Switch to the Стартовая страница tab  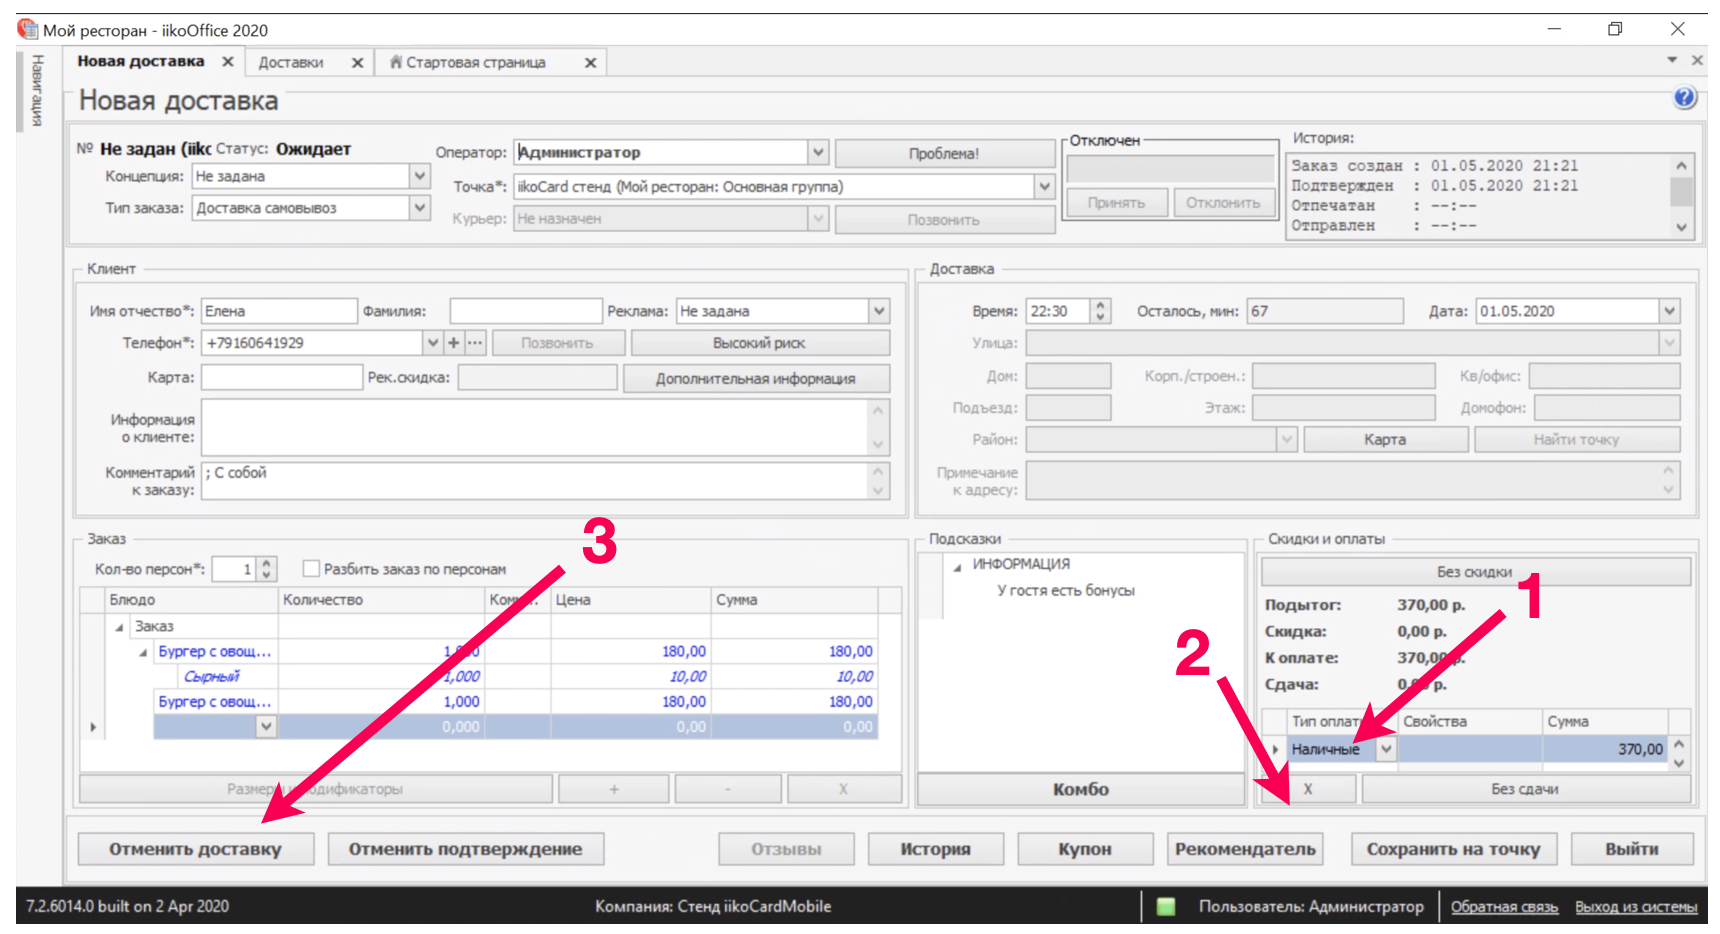coord(475,62)
